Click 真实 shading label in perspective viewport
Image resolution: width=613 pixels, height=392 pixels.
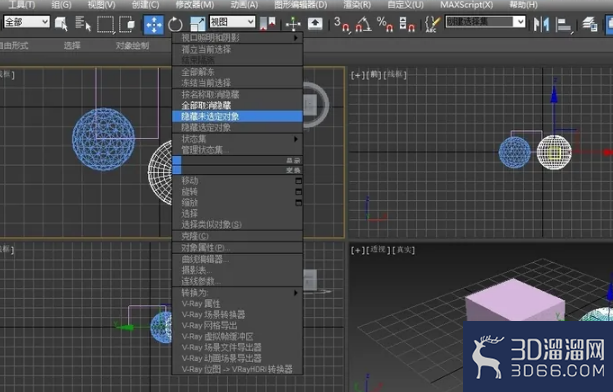403,250
